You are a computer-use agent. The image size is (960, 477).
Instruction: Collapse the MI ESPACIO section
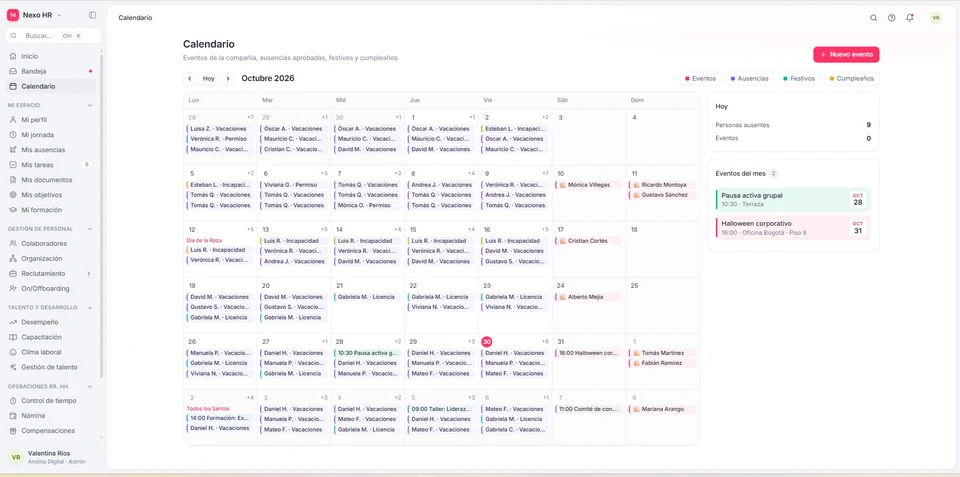click(90, 105)
